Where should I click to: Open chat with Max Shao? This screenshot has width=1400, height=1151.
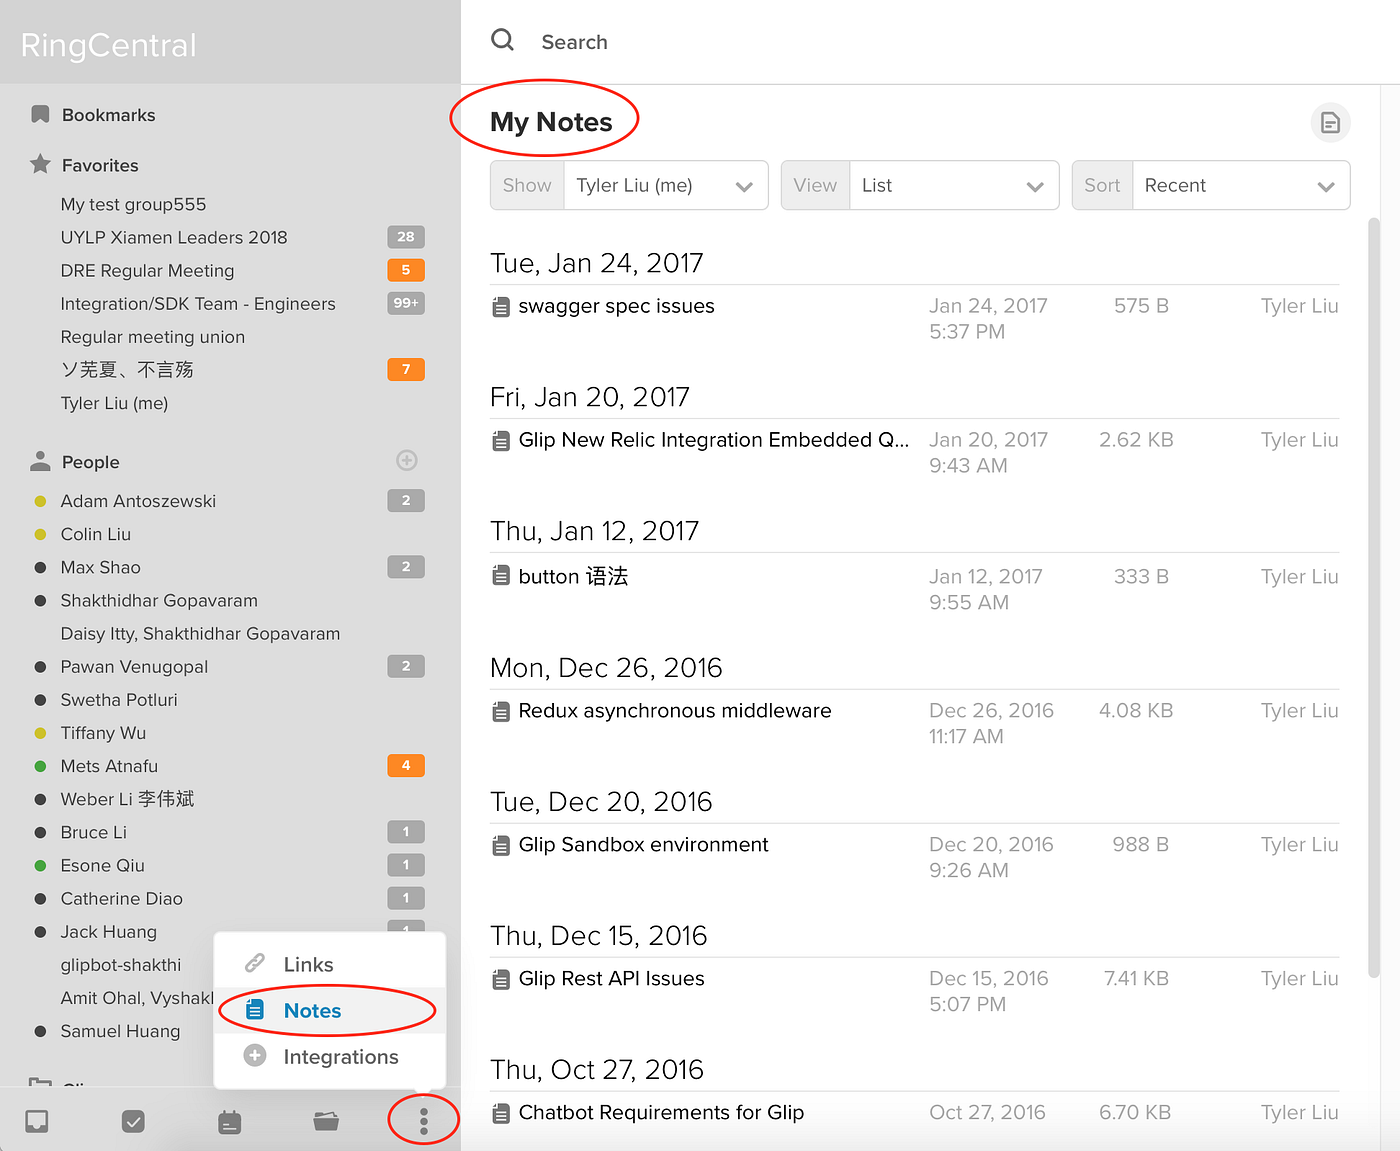[x=100, y=567]
